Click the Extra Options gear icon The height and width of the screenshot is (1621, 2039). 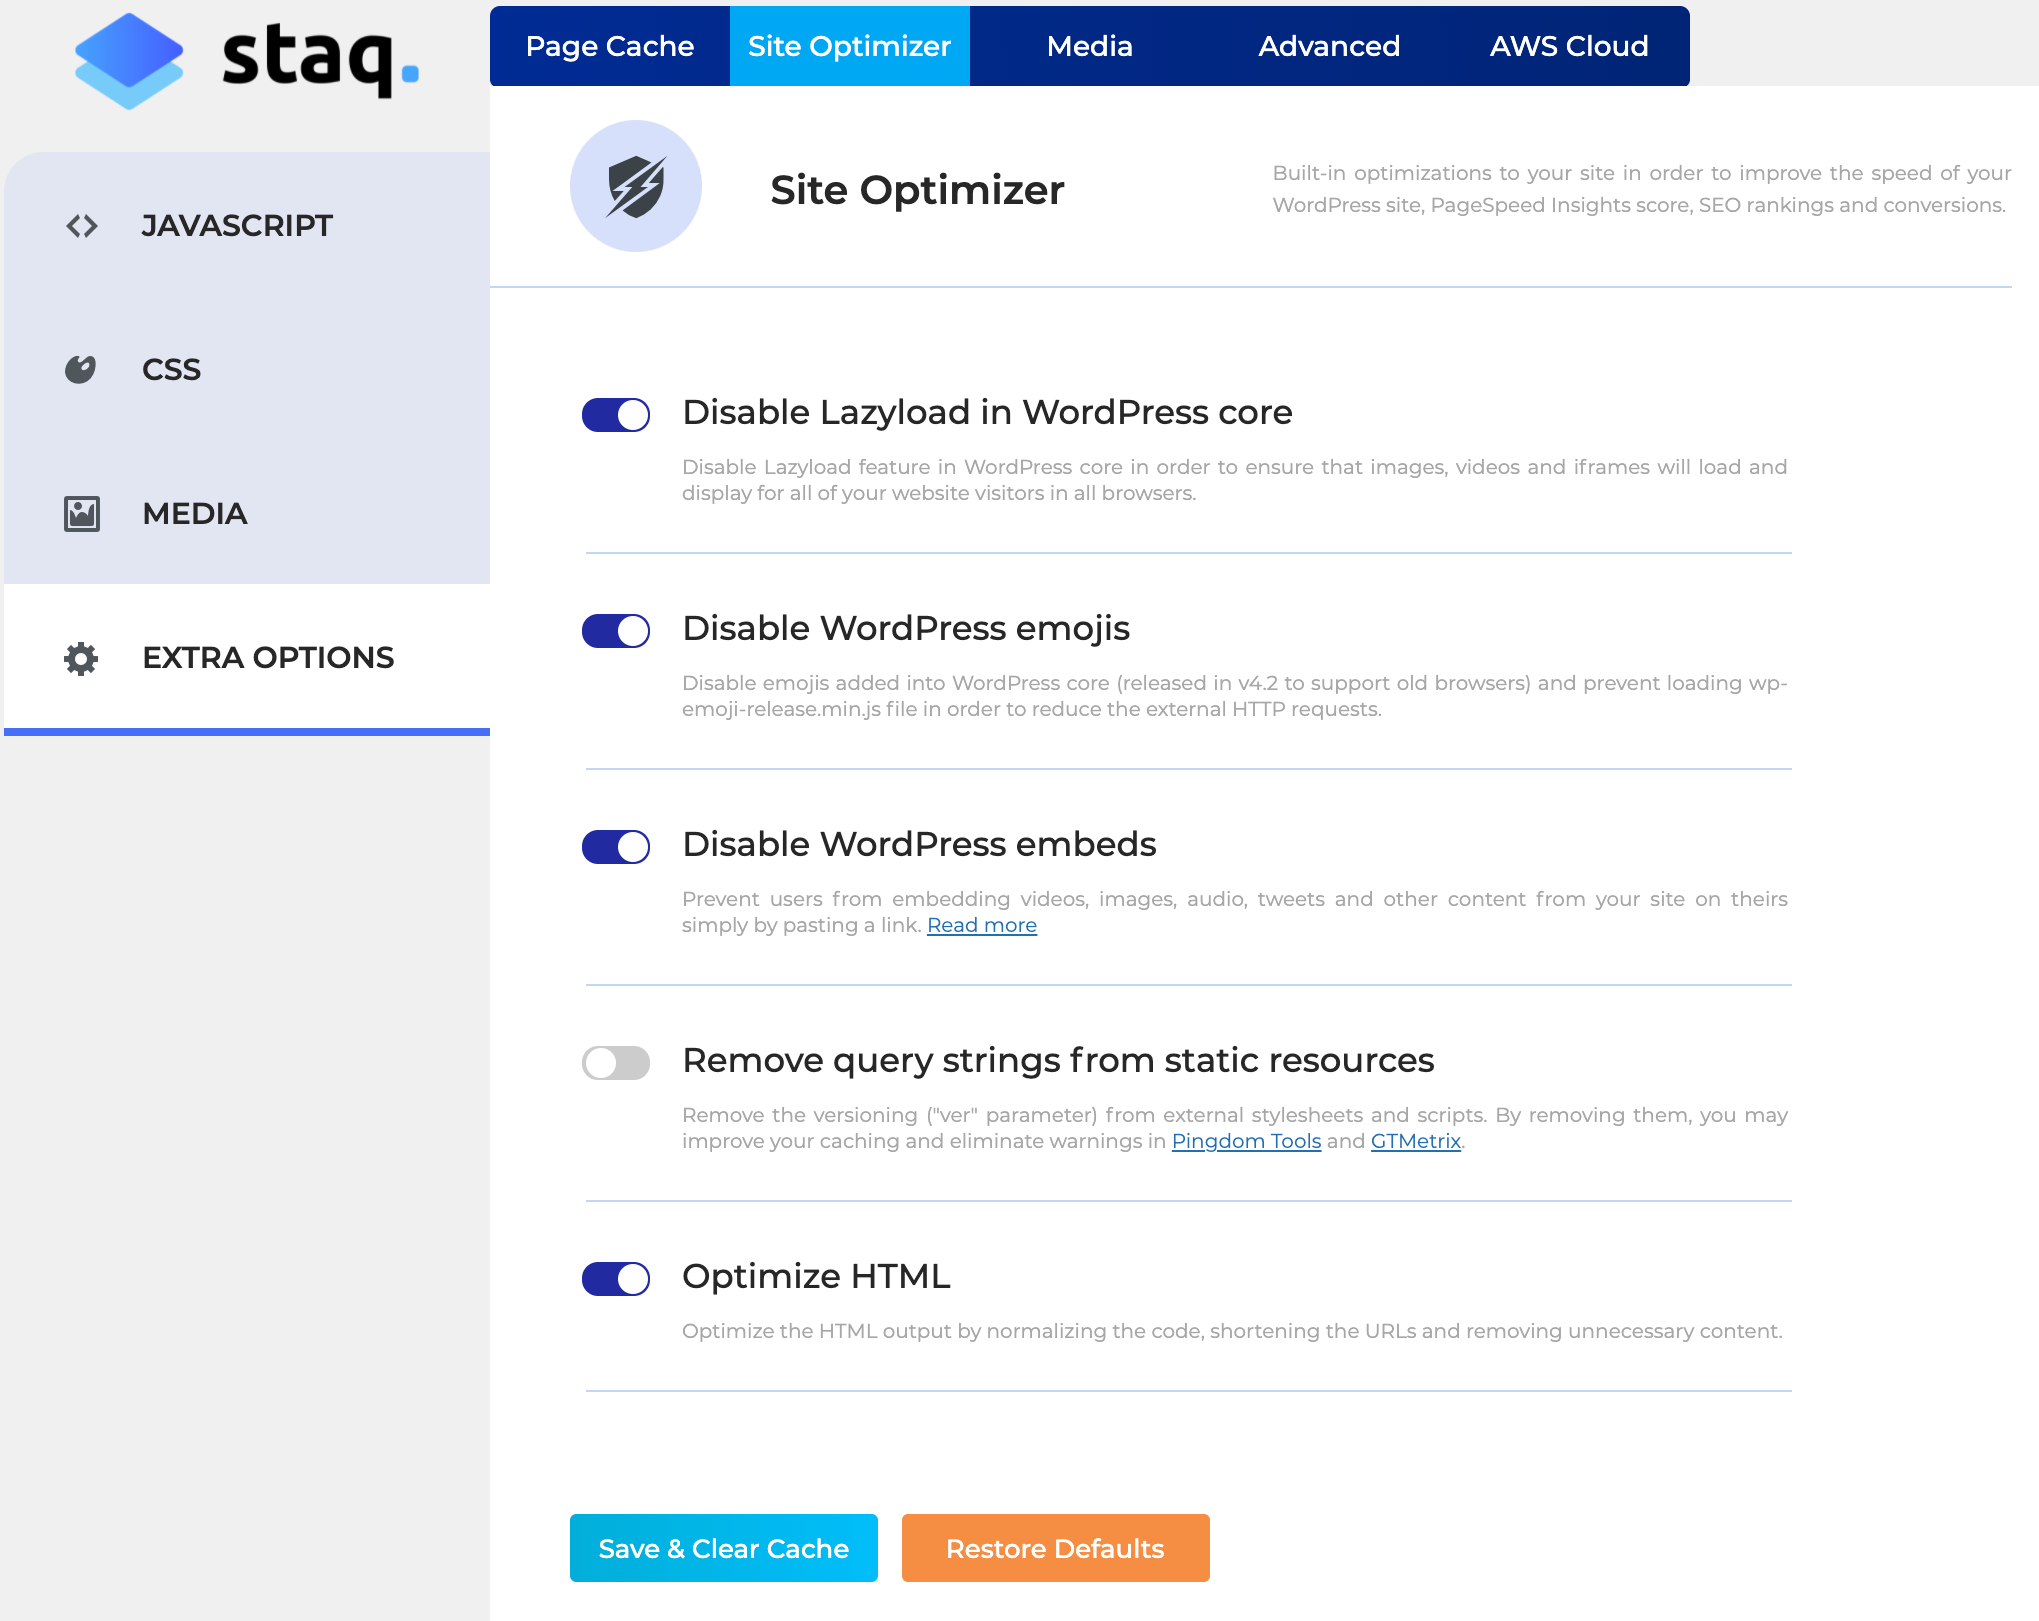pos(81,658)
